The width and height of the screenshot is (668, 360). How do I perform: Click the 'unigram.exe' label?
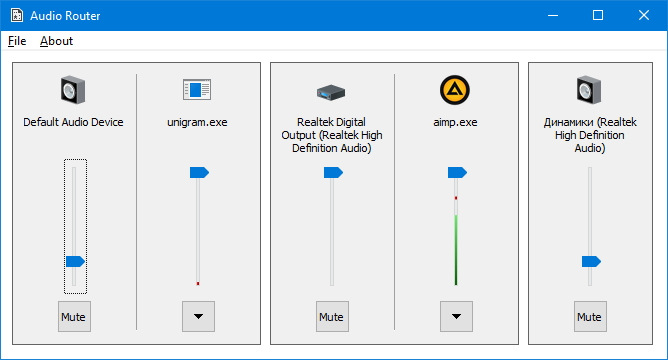(x=197, y=122)
